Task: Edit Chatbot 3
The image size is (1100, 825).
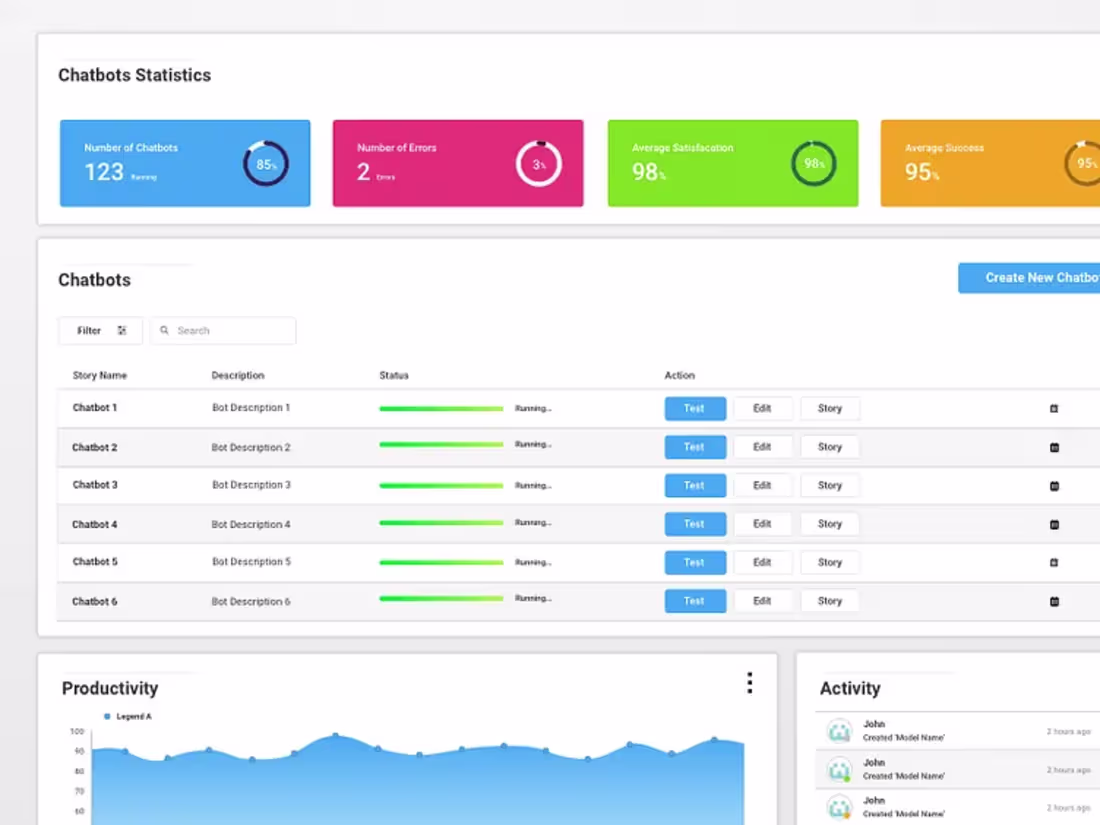Action: point(763,485)
